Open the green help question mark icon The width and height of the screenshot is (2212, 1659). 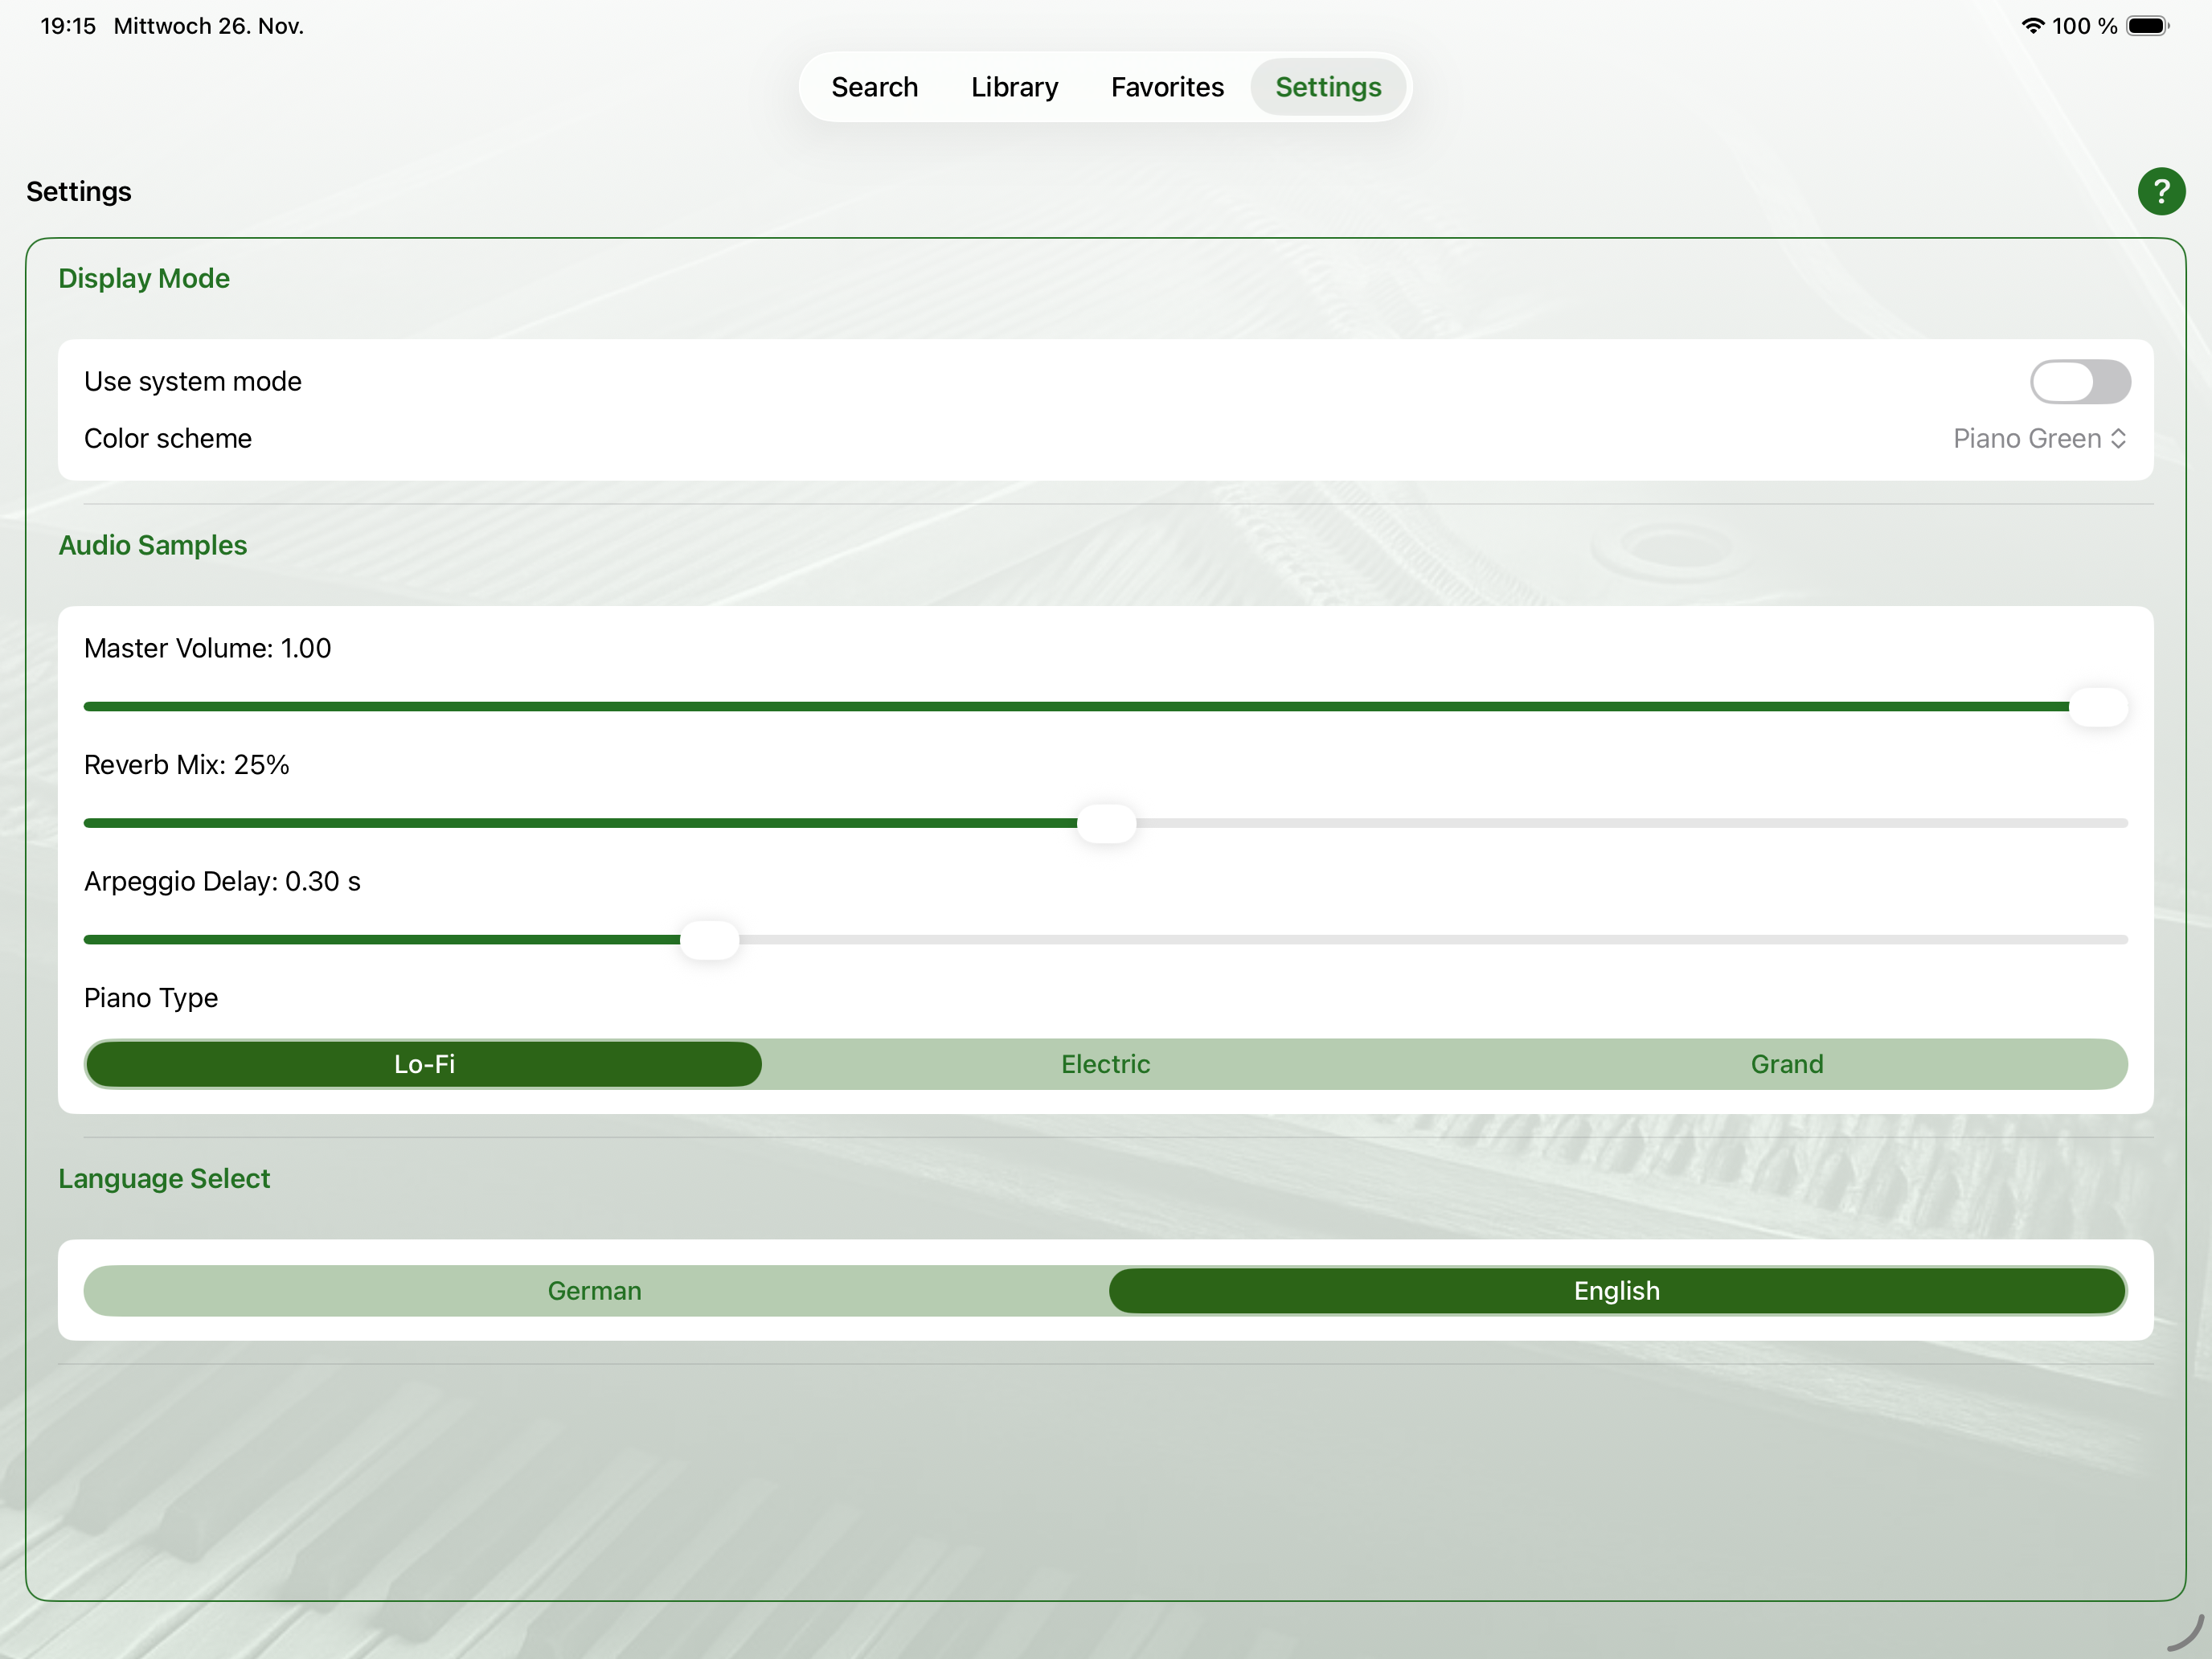click(2161, 191)
